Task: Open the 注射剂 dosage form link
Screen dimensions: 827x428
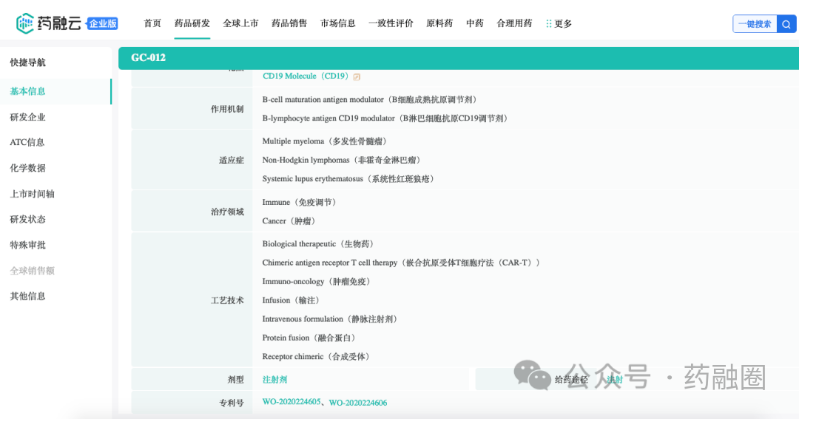Action: (x=274, y=380)
